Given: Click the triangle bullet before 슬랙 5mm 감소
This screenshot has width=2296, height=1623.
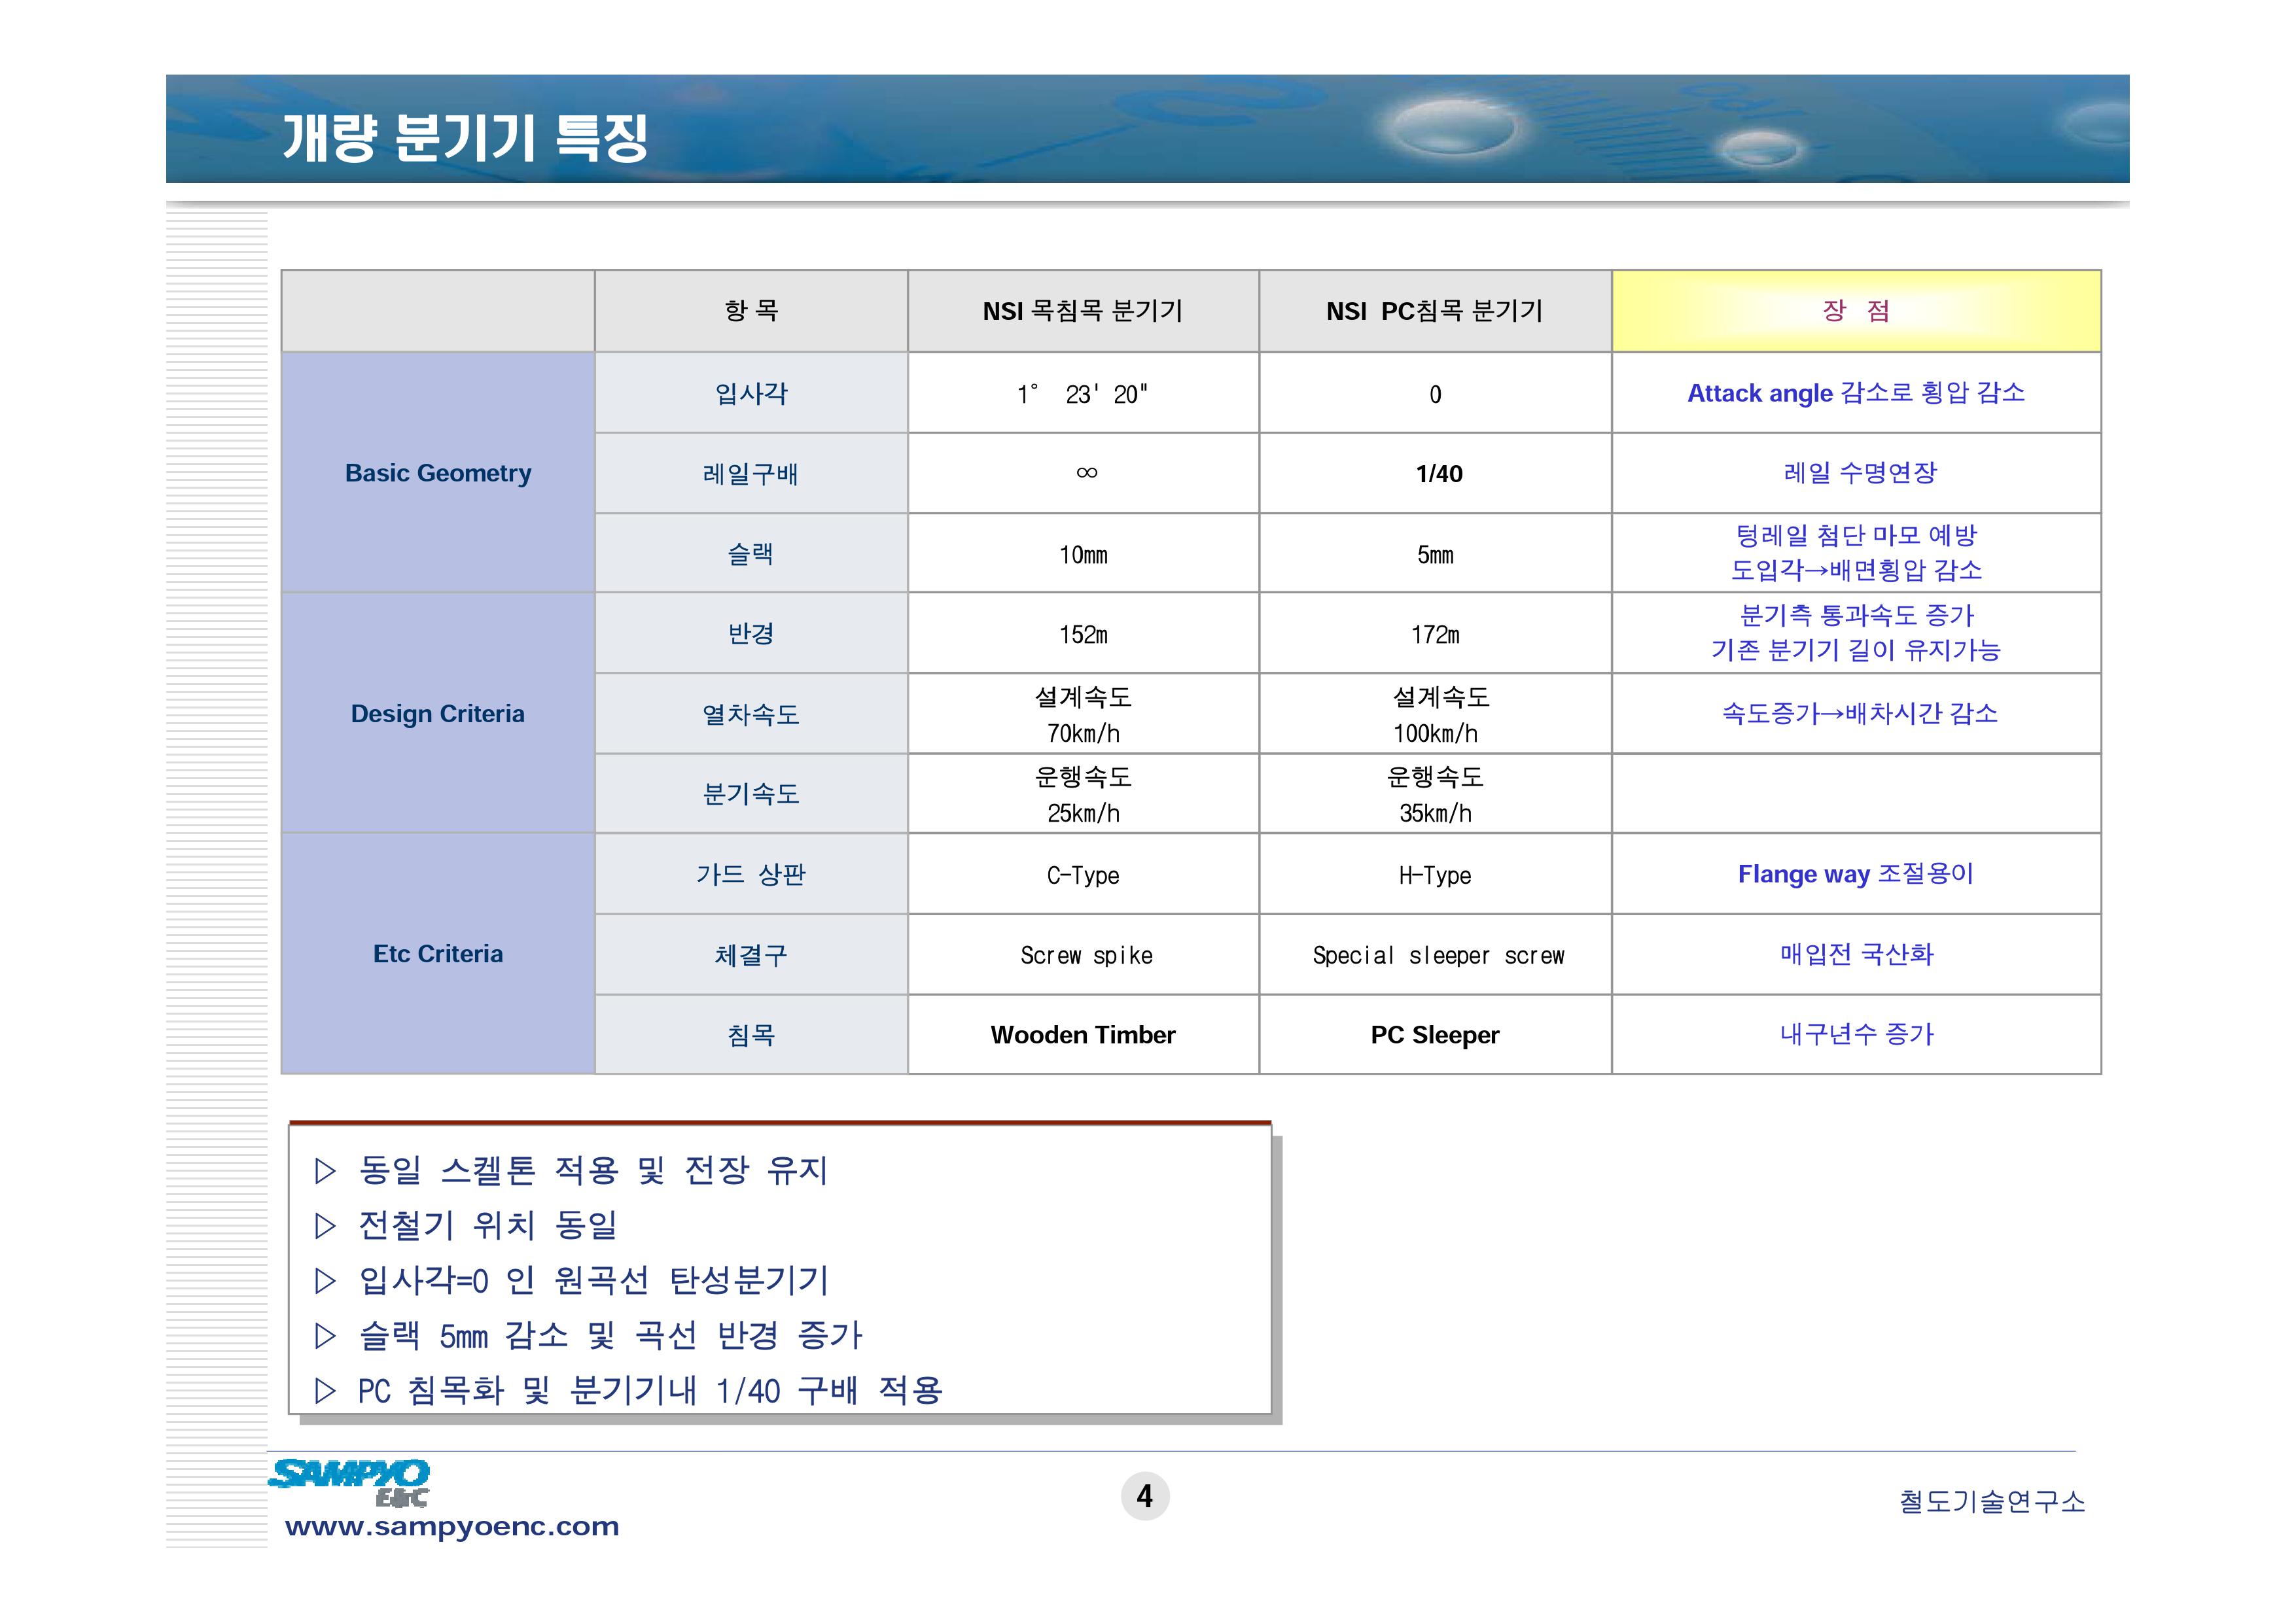Looking at the screenshot, I should pyautogui.click(x=325, y=1336).
